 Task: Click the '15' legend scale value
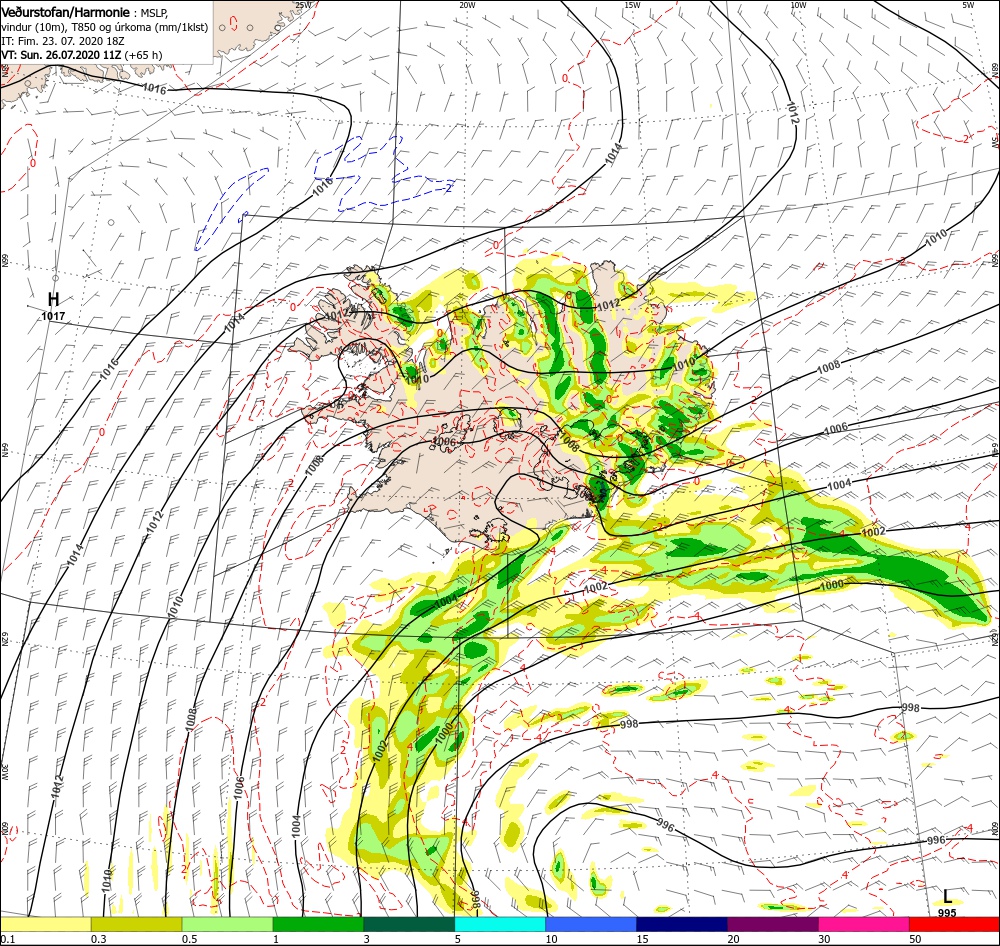(642, 939)
